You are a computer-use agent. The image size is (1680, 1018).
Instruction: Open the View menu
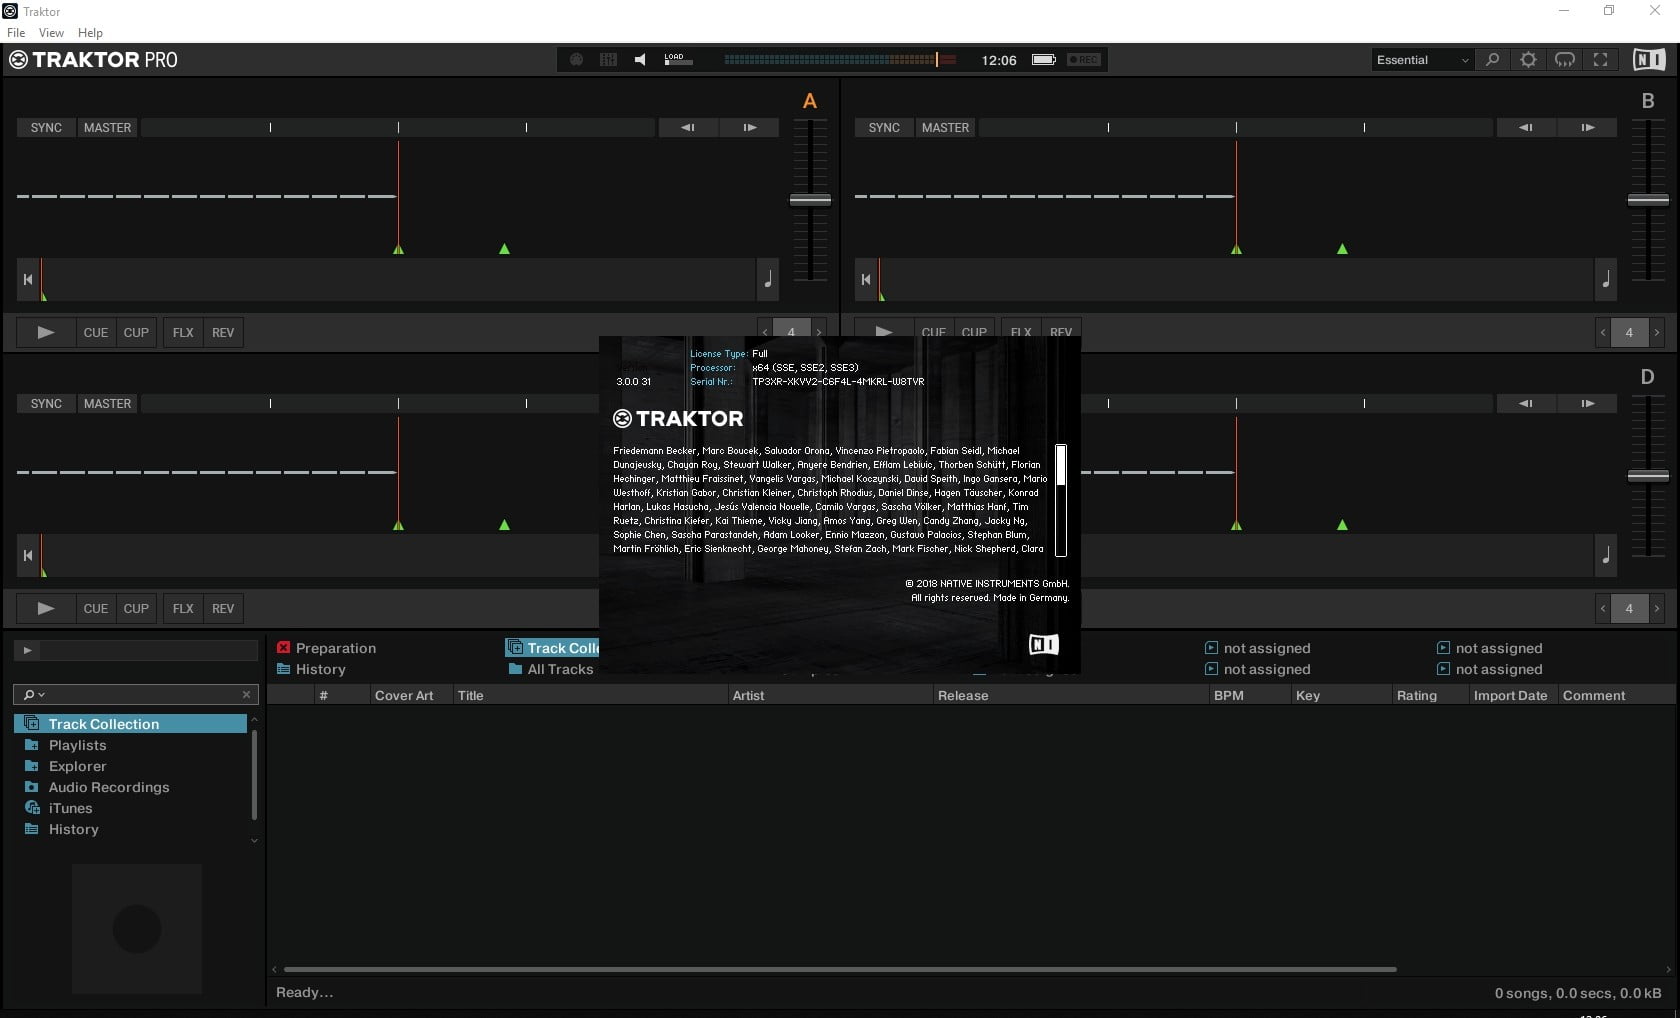[x=51, y=33]
